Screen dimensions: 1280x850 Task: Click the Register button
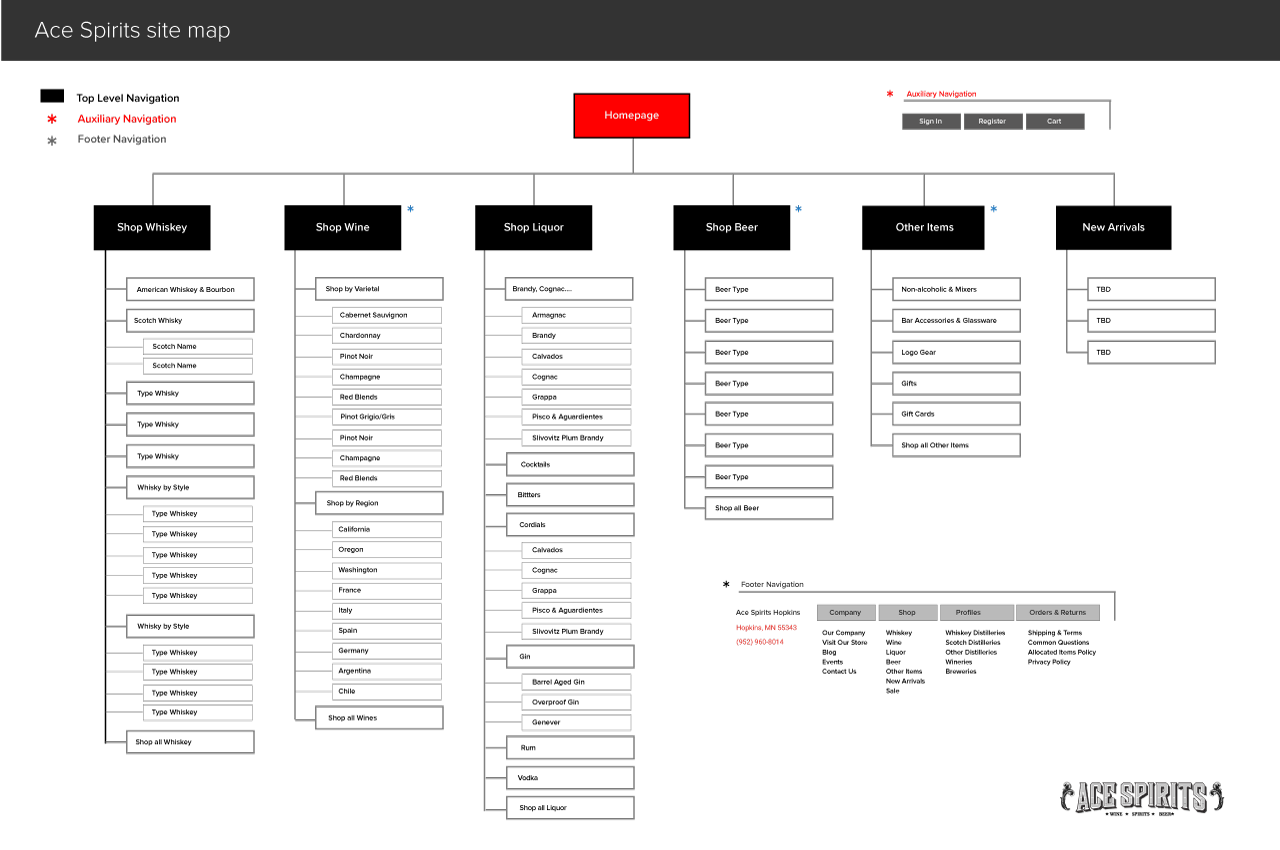[993, 121]
